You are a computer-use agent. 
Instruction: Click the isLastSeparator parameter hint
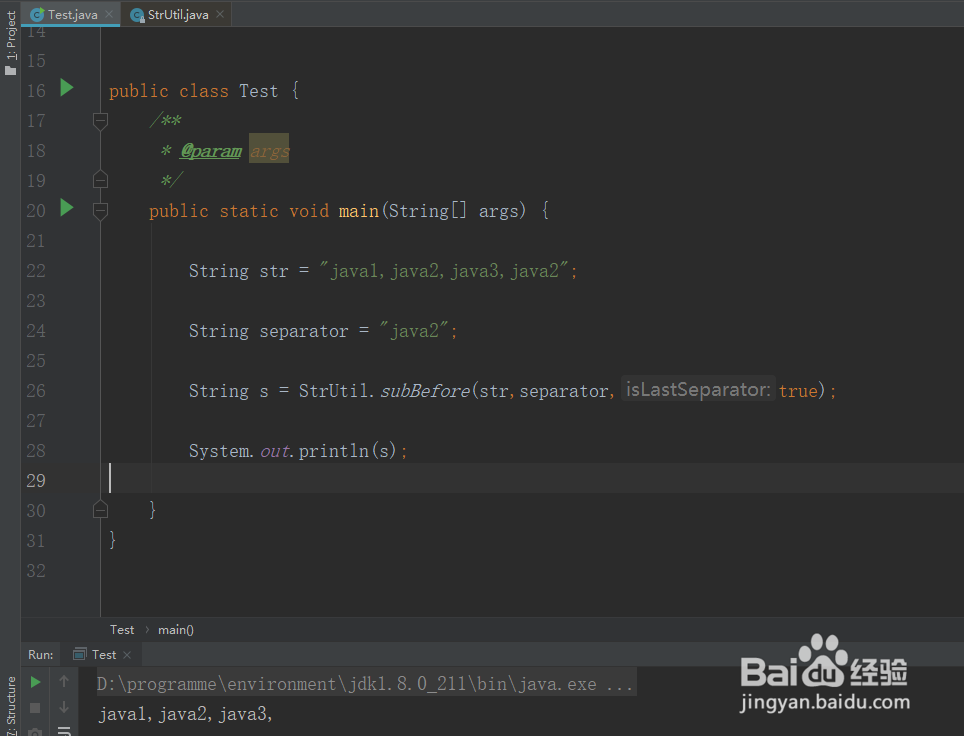click(697, 389)
